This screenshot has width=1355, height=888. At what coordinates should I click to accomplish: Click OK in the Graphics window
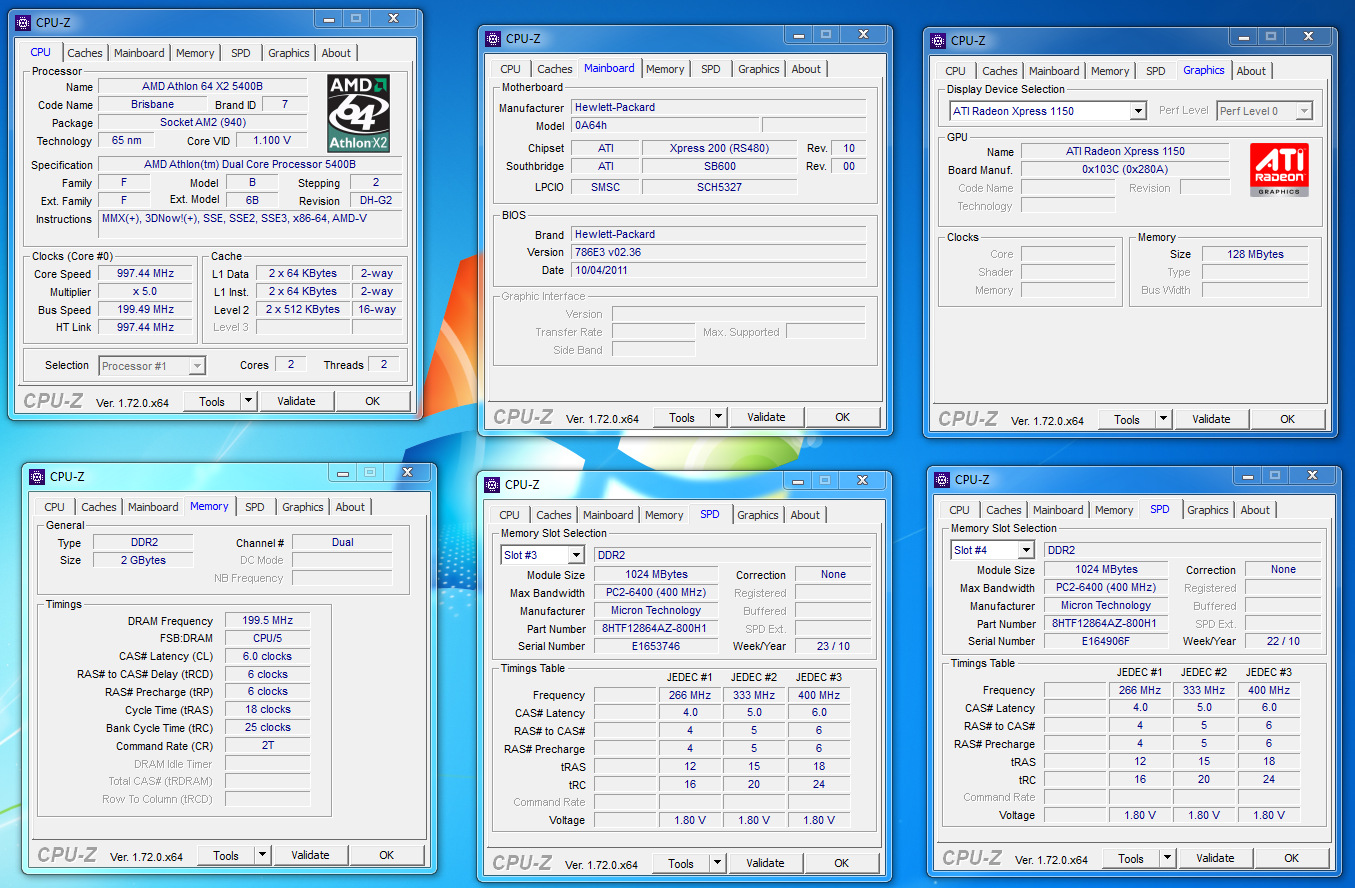pos(1288,419)
